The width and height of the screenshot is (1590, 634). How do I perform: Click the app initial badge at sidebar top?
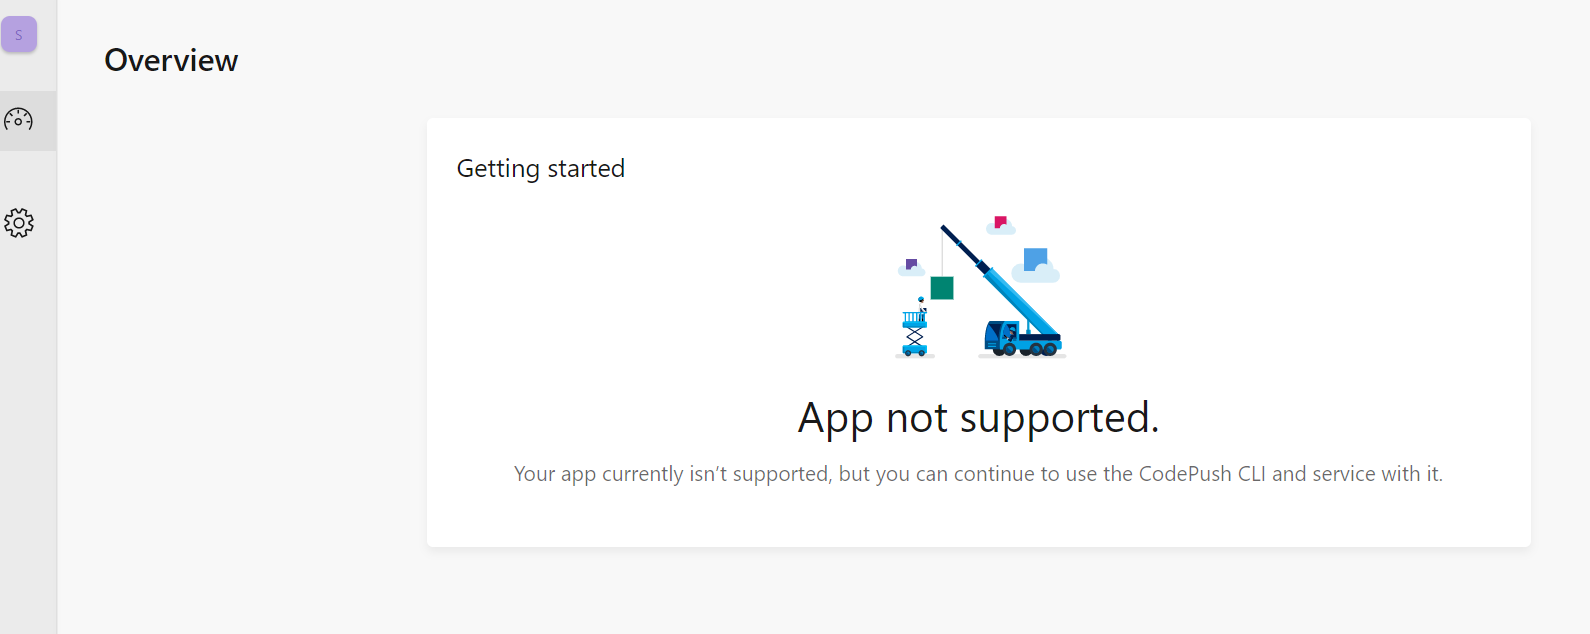[x=20, y=33]
